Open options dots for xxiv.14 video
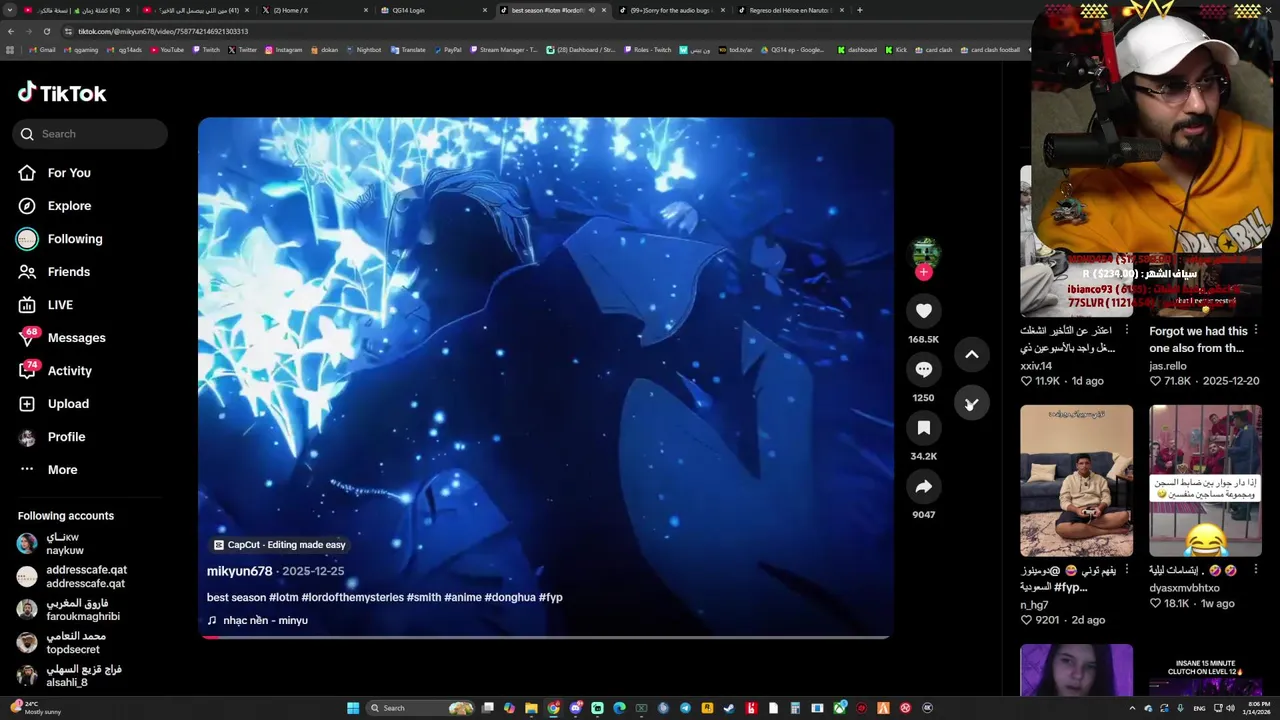 coord(1127,330)
